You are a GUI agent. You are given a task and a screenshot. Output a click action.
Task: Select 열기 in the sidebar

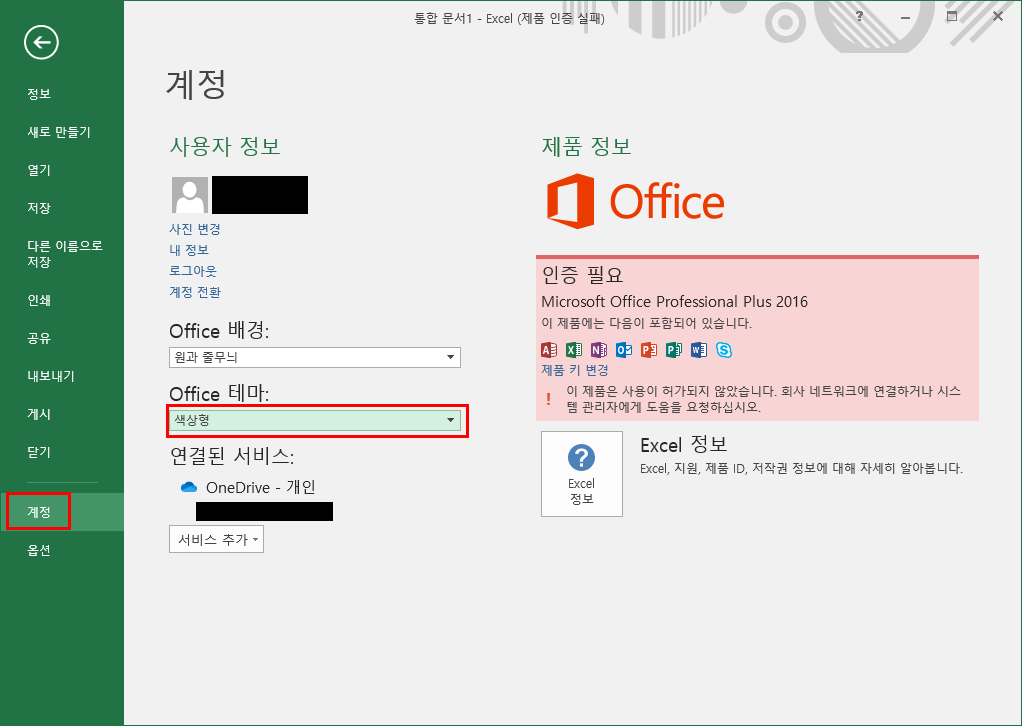(39, 170)
